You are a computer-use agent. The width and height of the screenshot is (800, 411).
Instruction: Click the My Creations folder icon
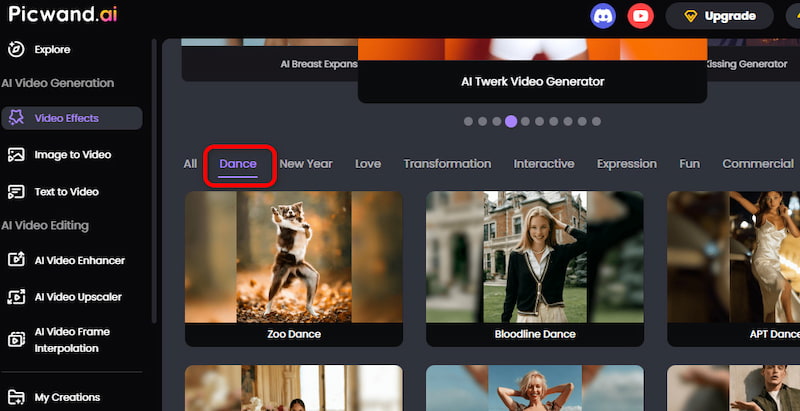(x=16, y=397)
